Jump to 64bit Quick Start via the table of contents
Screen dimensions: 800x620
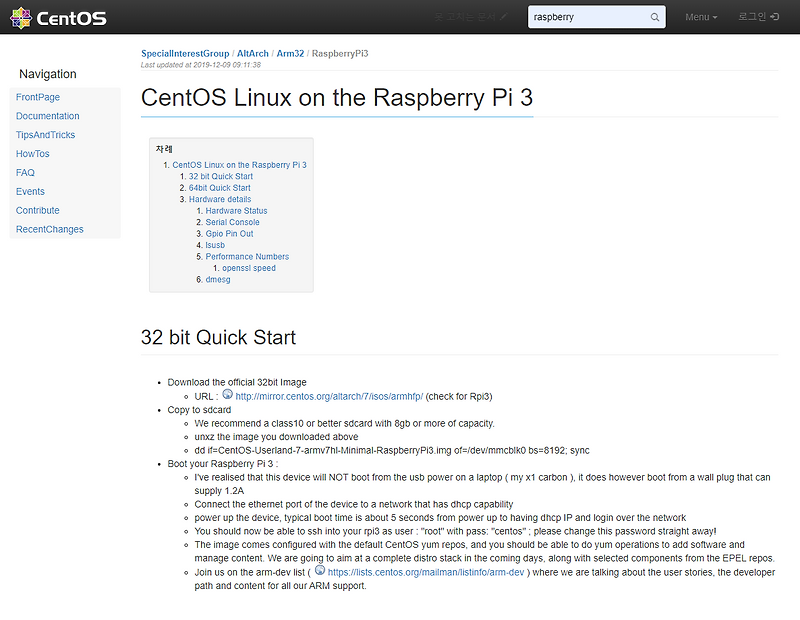219,187
